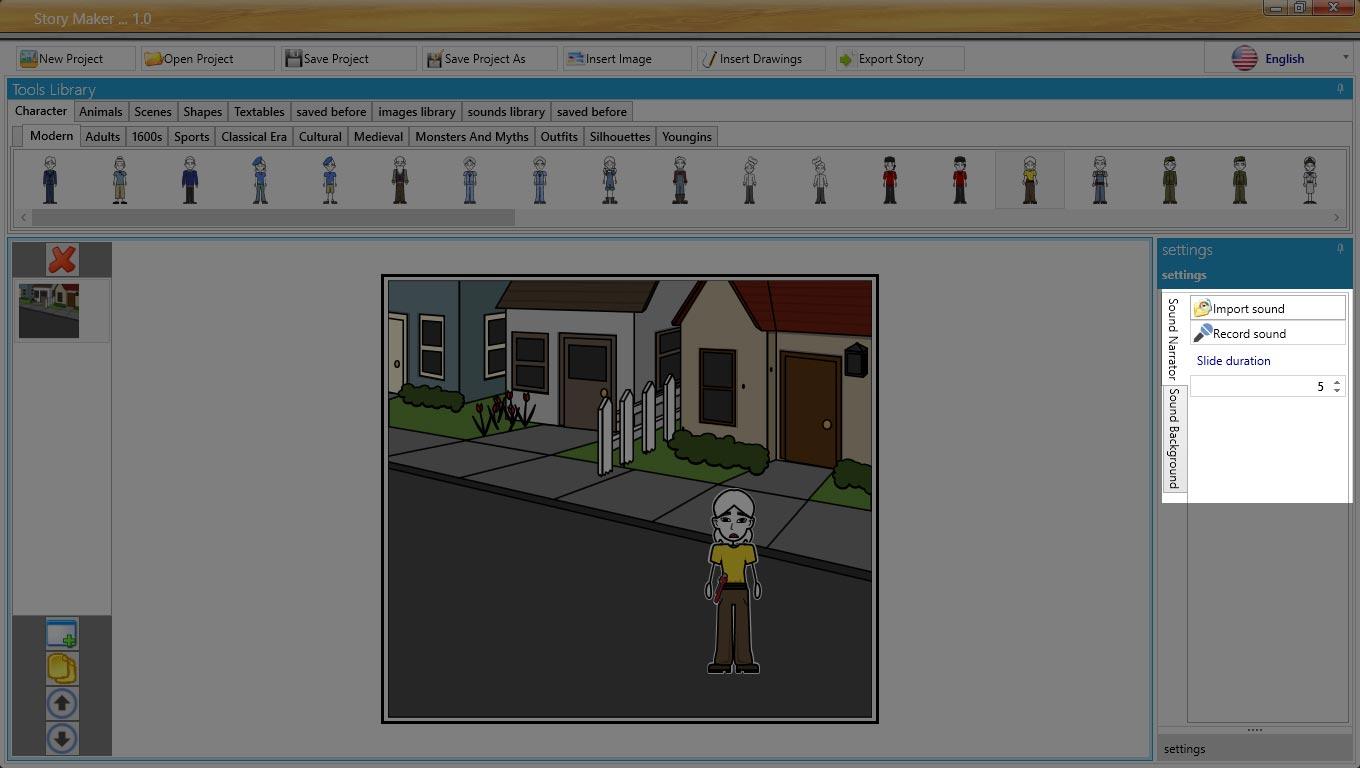Open the Textables tab
This screenshot has width=1360, height=768.
[x=260, y=112]
